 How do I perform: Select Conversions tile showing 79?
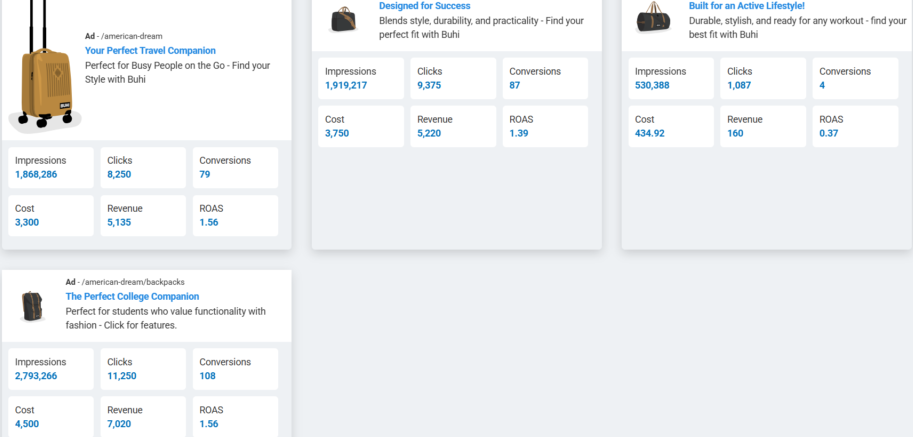[235, 167]
